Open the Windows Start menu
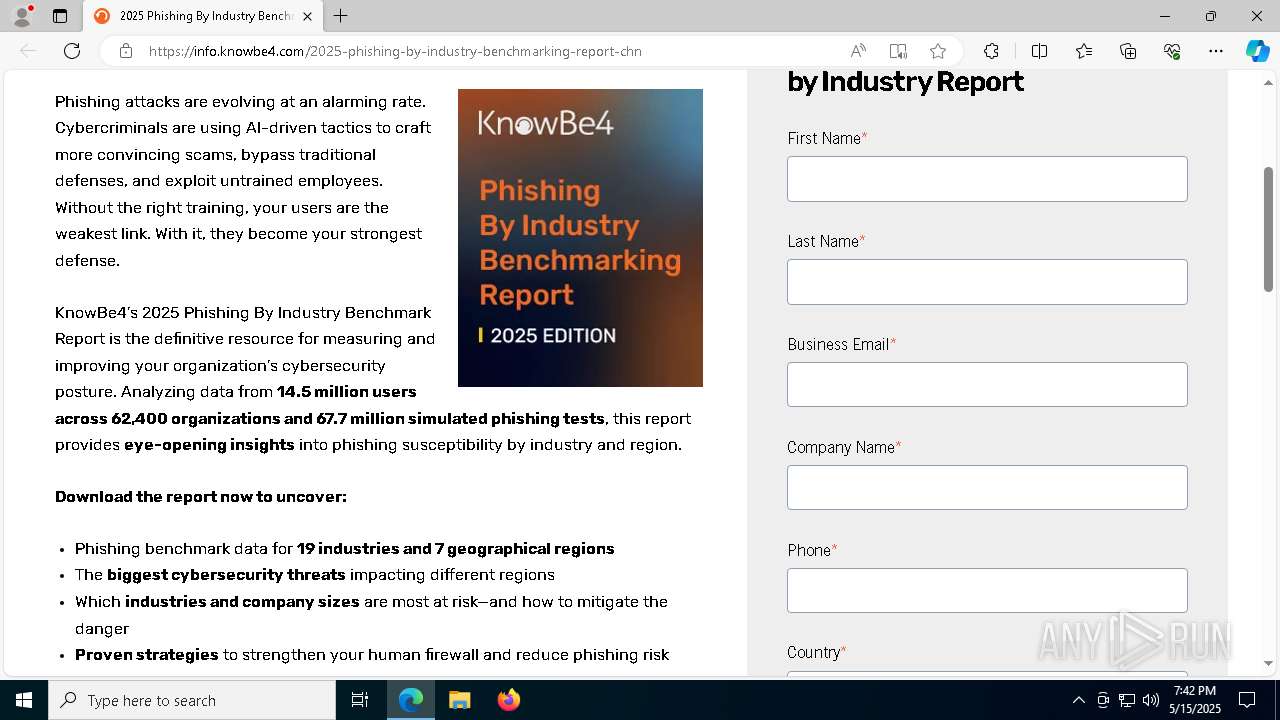Screen dimensions: 1280x720 (x=24, y=700)
